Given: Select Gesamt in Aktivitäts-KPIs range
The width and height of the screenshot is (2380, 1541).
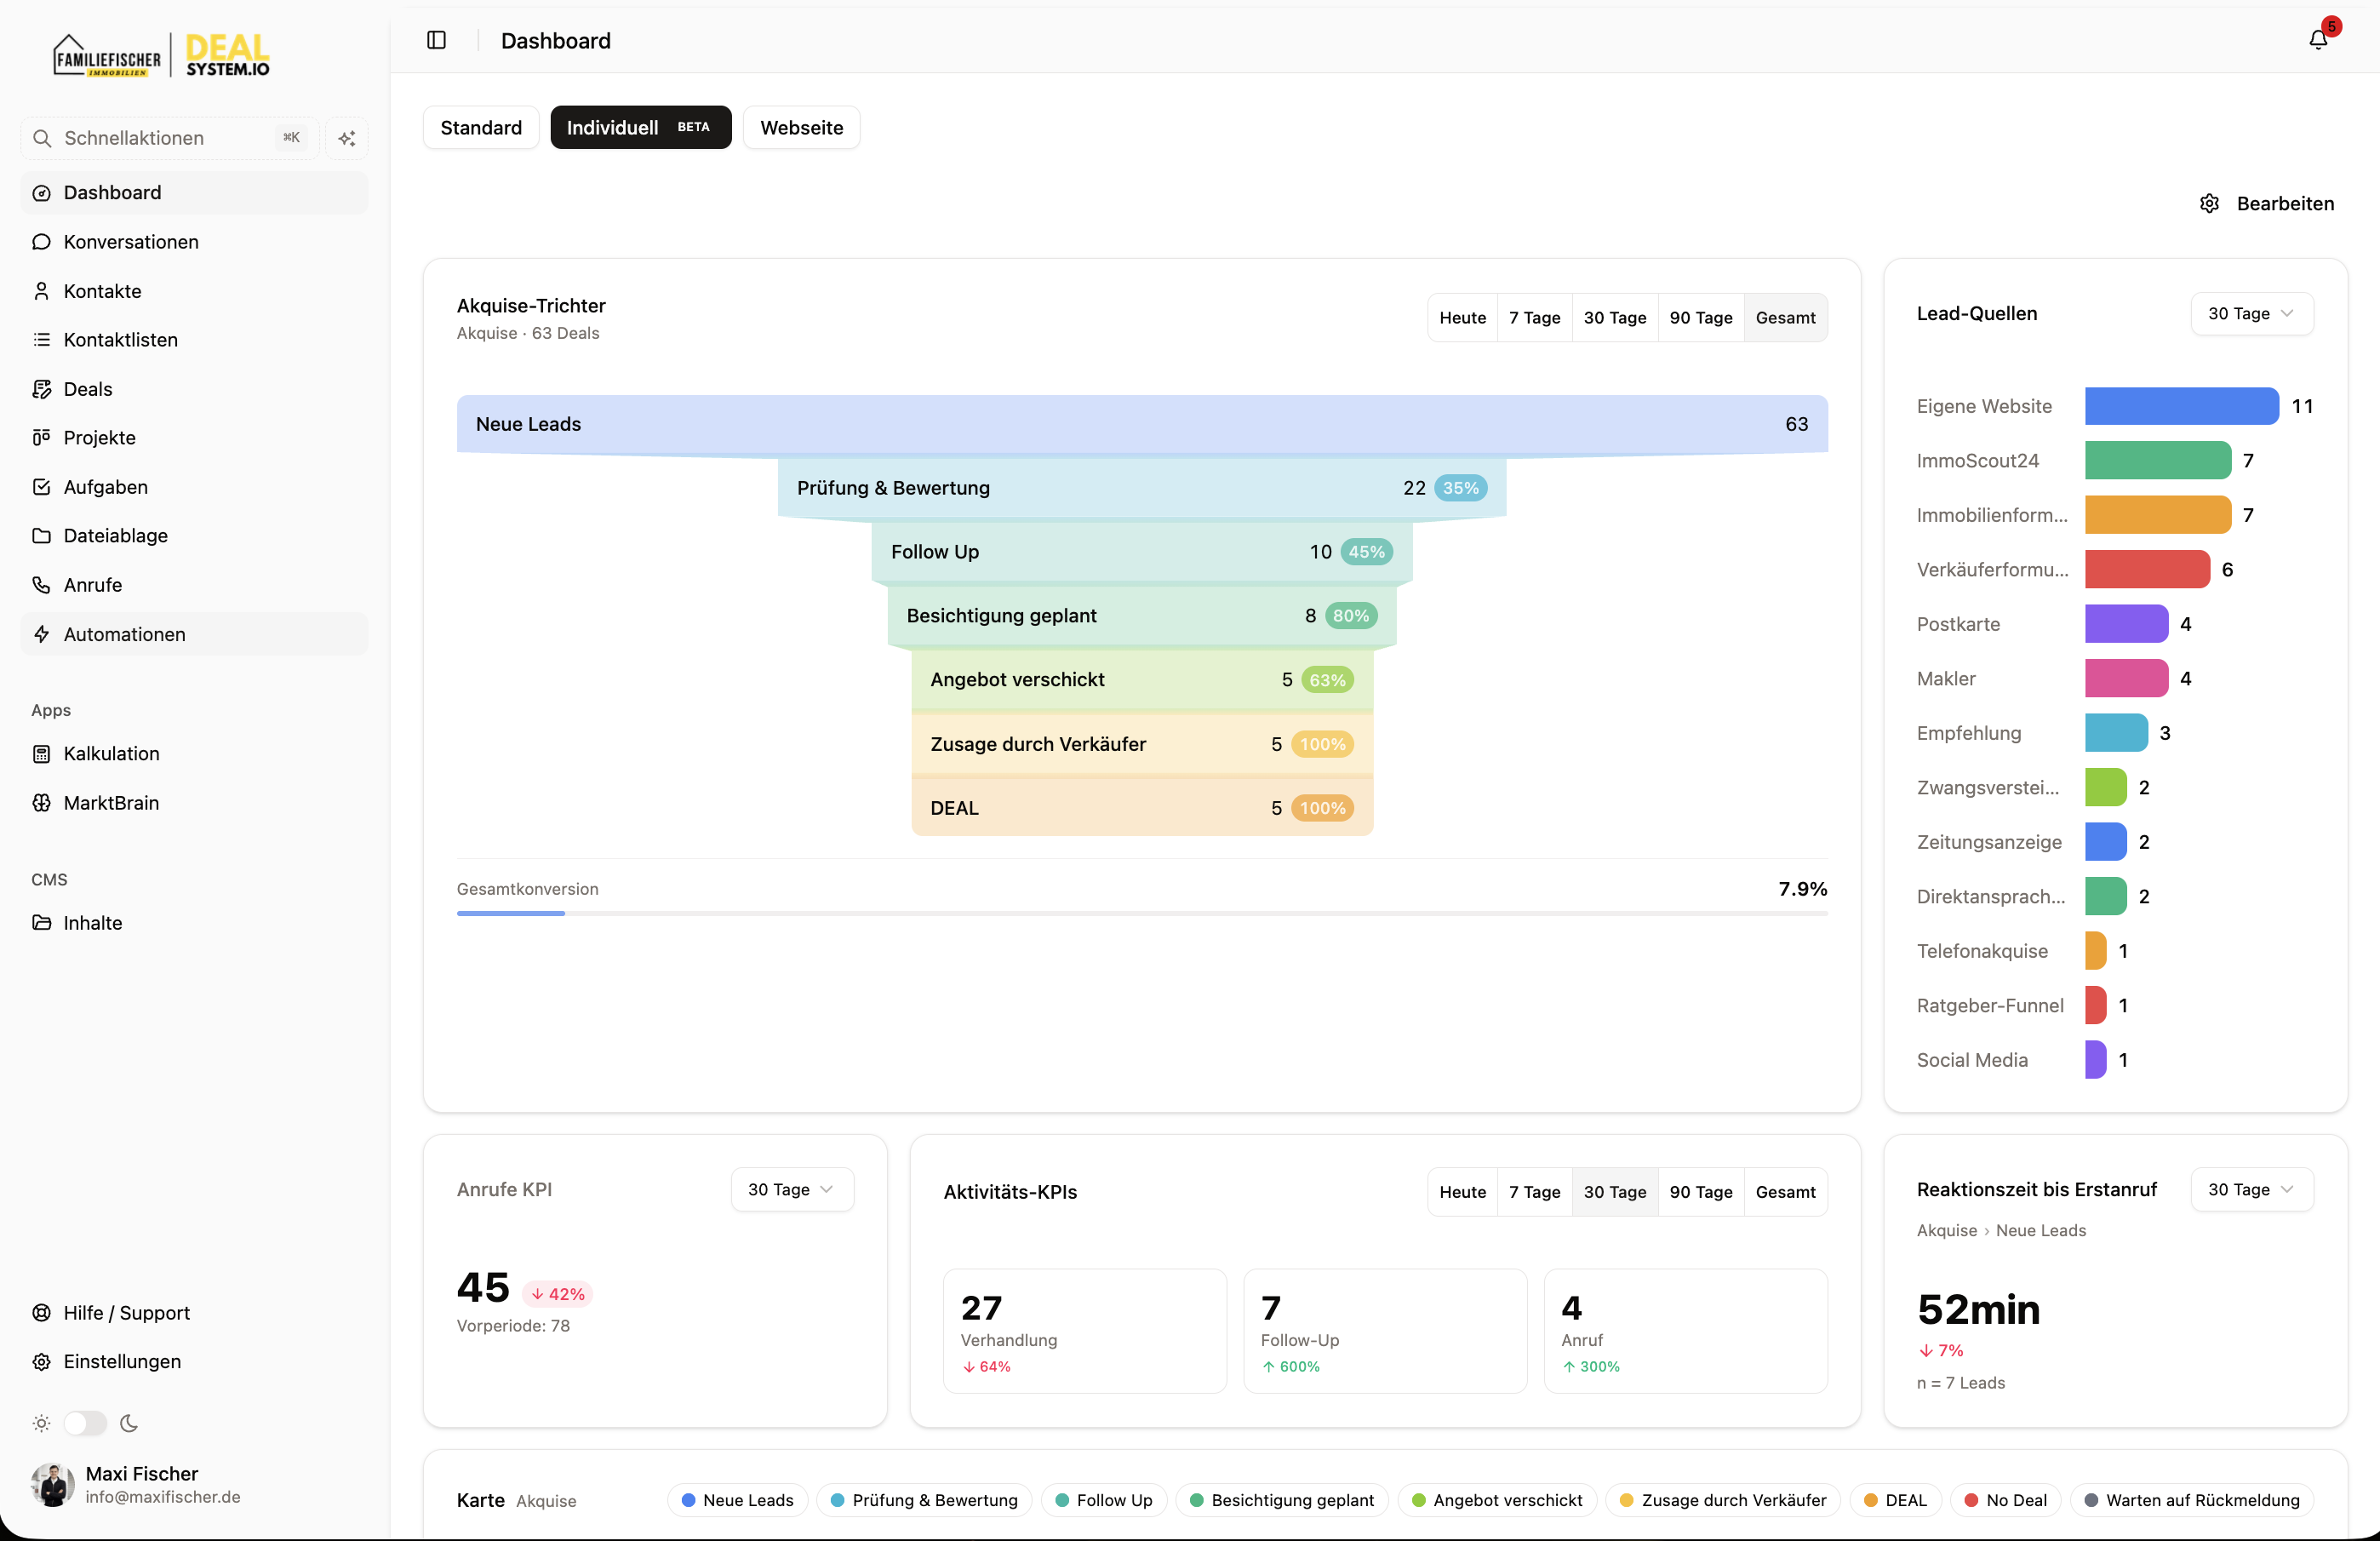Looking at the screenshot, I should [x=1785, y=1192].
